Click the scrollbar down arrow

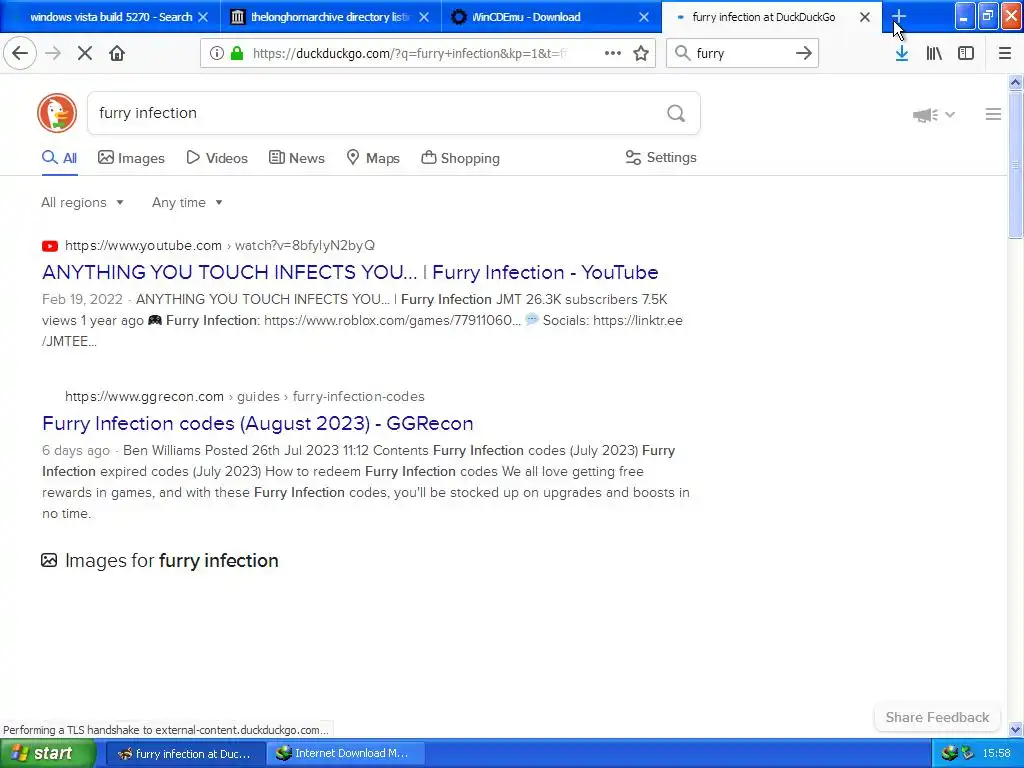[1015, 729]
